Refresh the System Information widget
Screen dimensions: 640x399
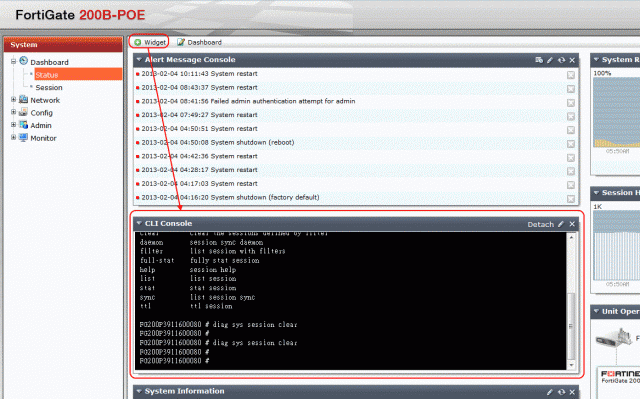(x=562, y=392)
